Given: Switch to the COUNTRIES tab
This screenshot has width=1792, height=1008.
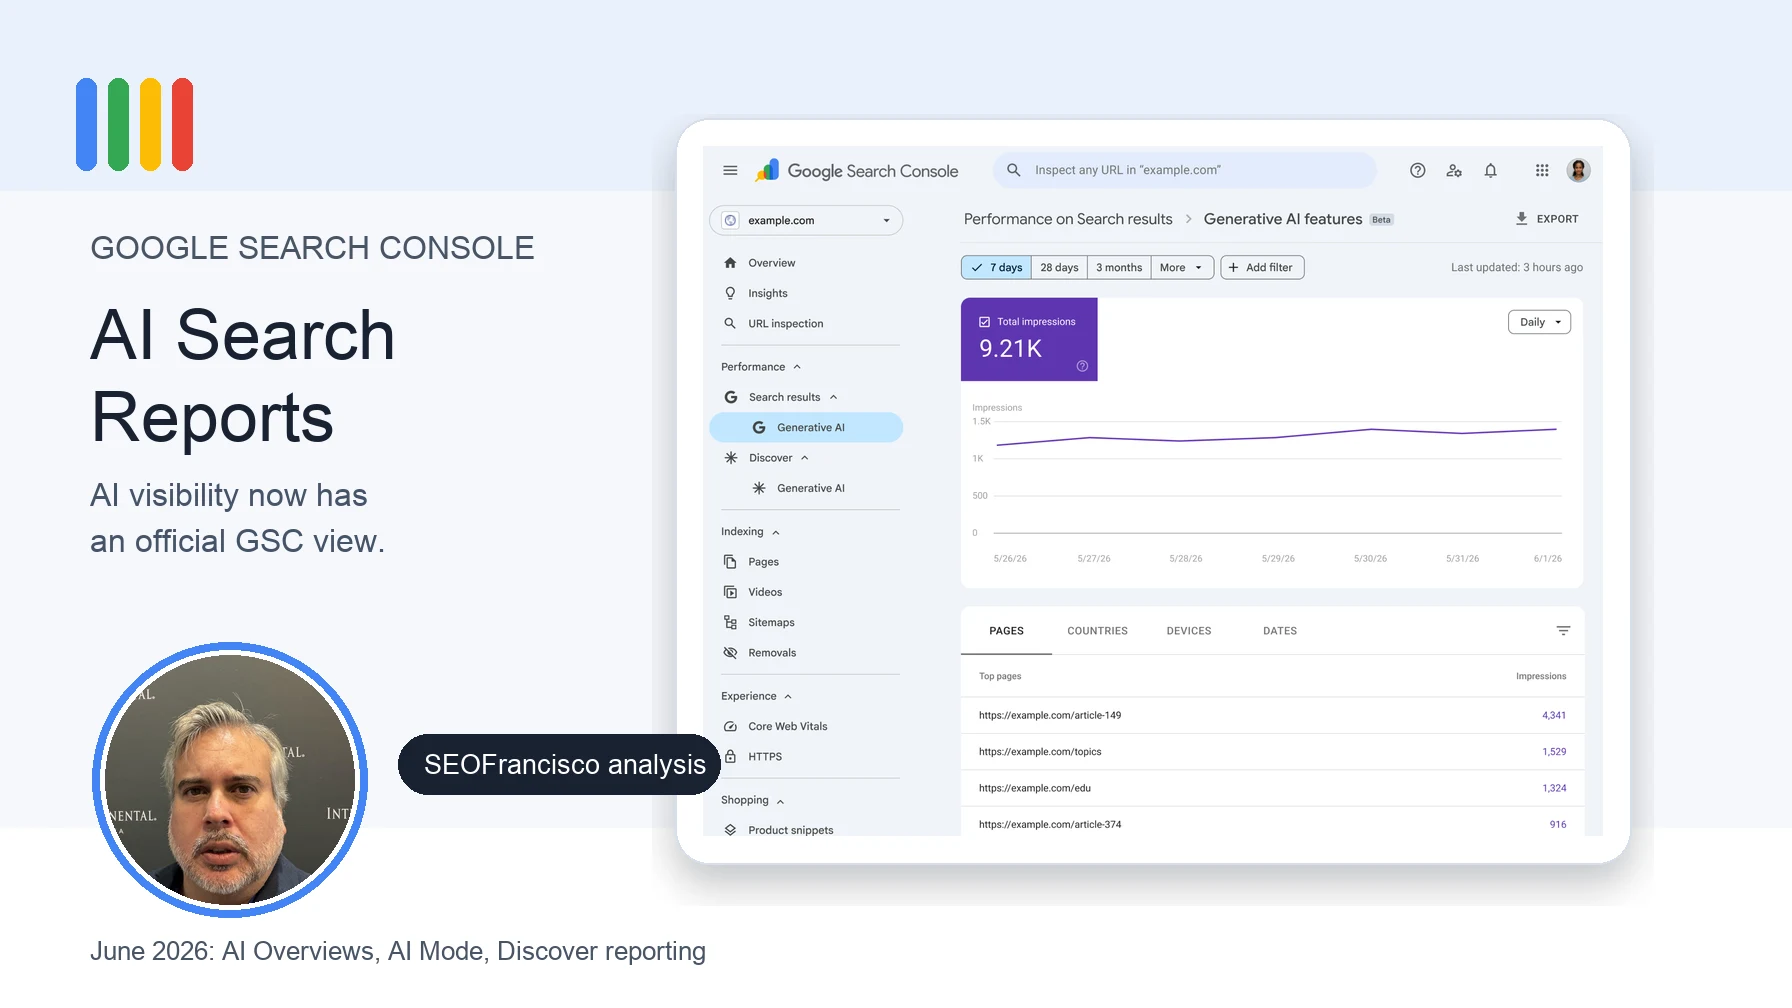Looking at the screenshot, I should 1097,631.
